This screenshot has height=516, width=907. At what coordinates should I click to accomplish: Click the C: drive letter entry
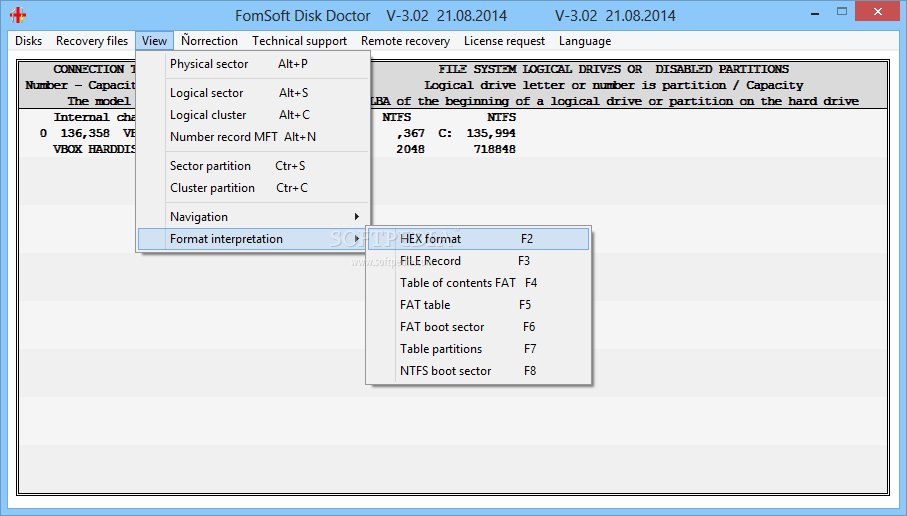(445, 134)
